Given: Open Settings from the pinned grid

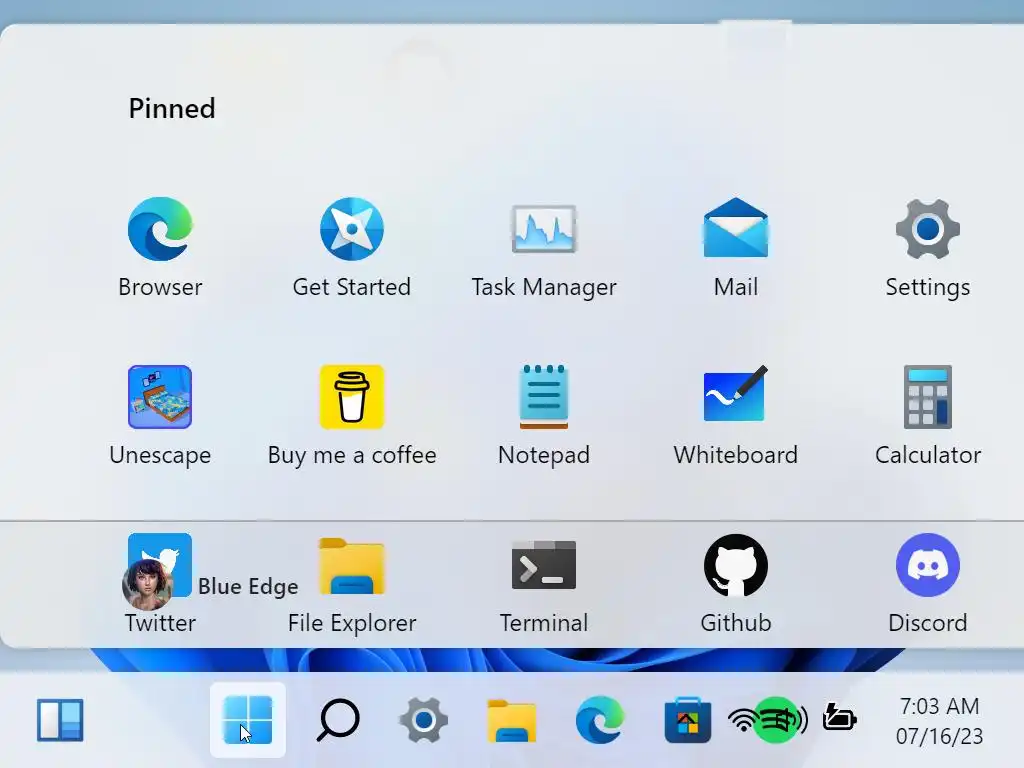Looking at the screenshot, I should 927,248.
